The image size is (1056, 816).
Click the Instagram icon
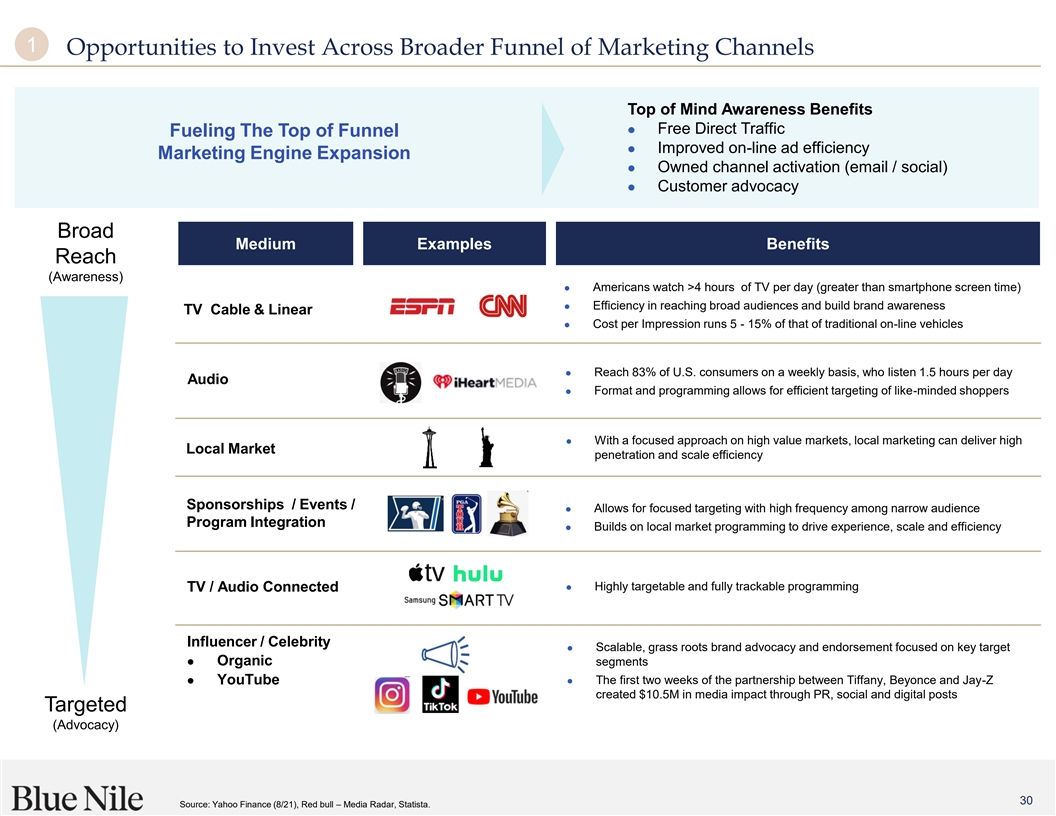click(x=392, y=695)
